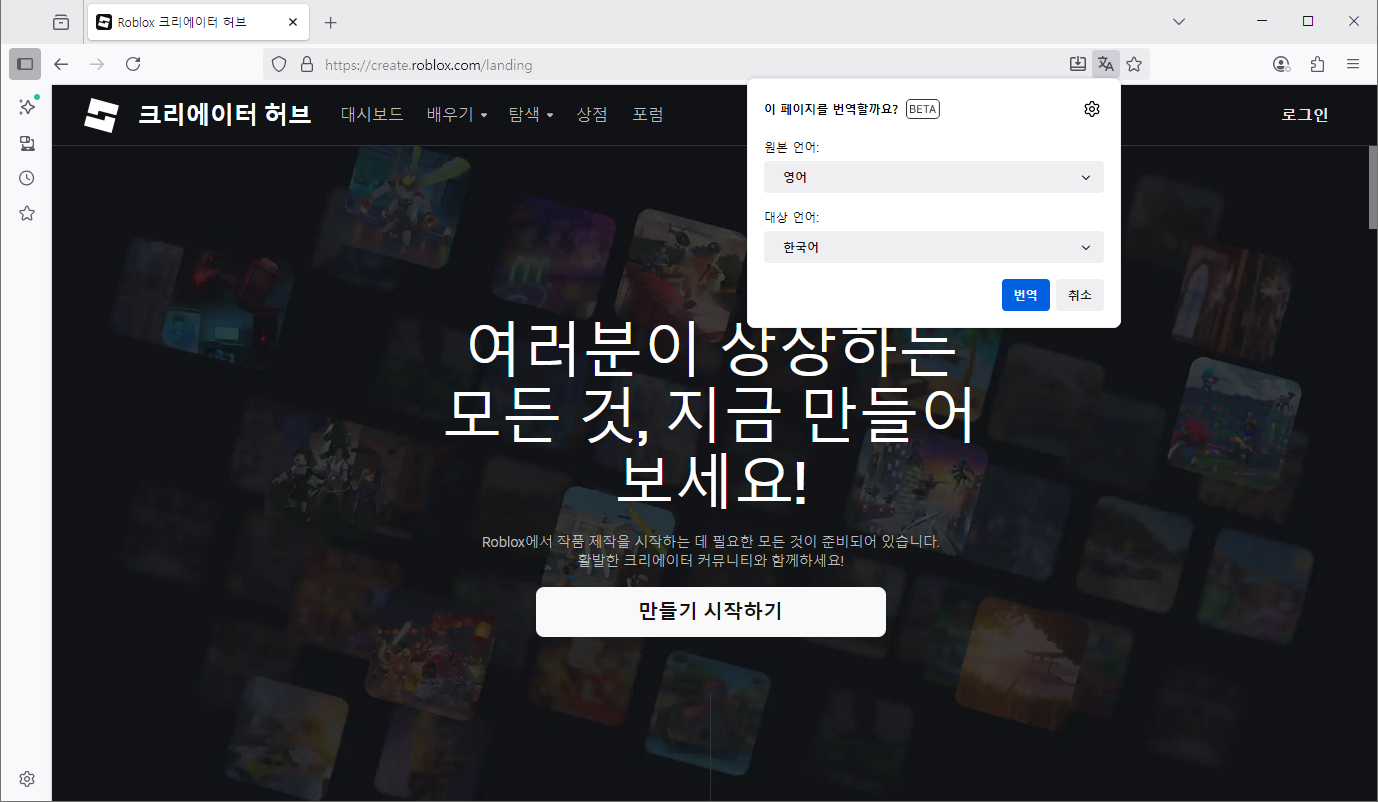Viewport: 1378px width, 802px height.
Task: Open the hamburger application menu
Action: [x=1353, y=64]
